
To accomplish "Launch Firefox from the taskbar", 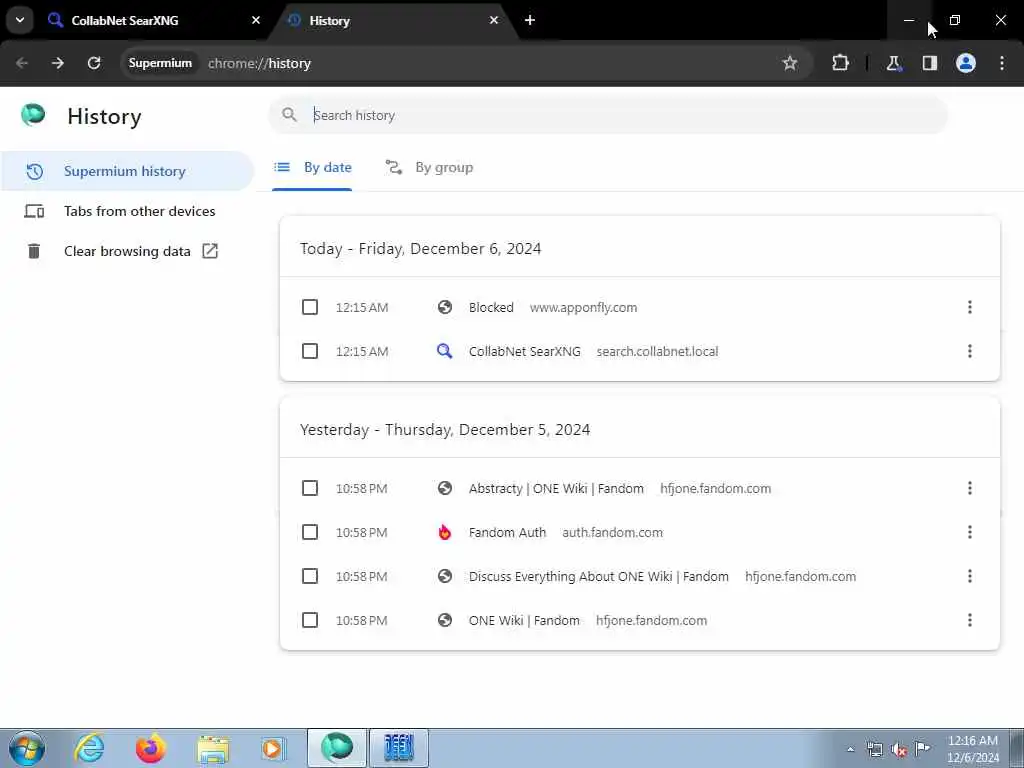I will click(151, 748).
